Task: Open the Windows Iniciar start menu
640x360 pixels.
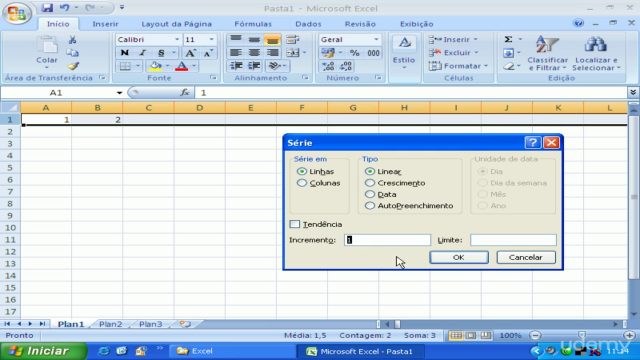Action: [x=43, y=351]
